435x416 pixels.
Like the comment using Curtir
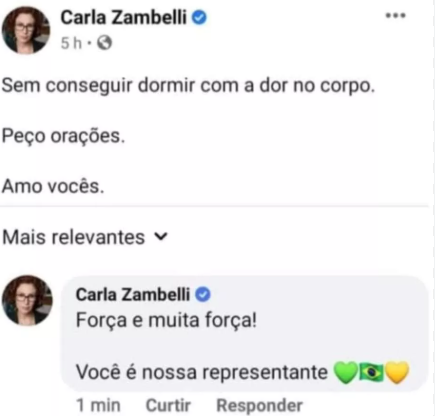(168, 405)
